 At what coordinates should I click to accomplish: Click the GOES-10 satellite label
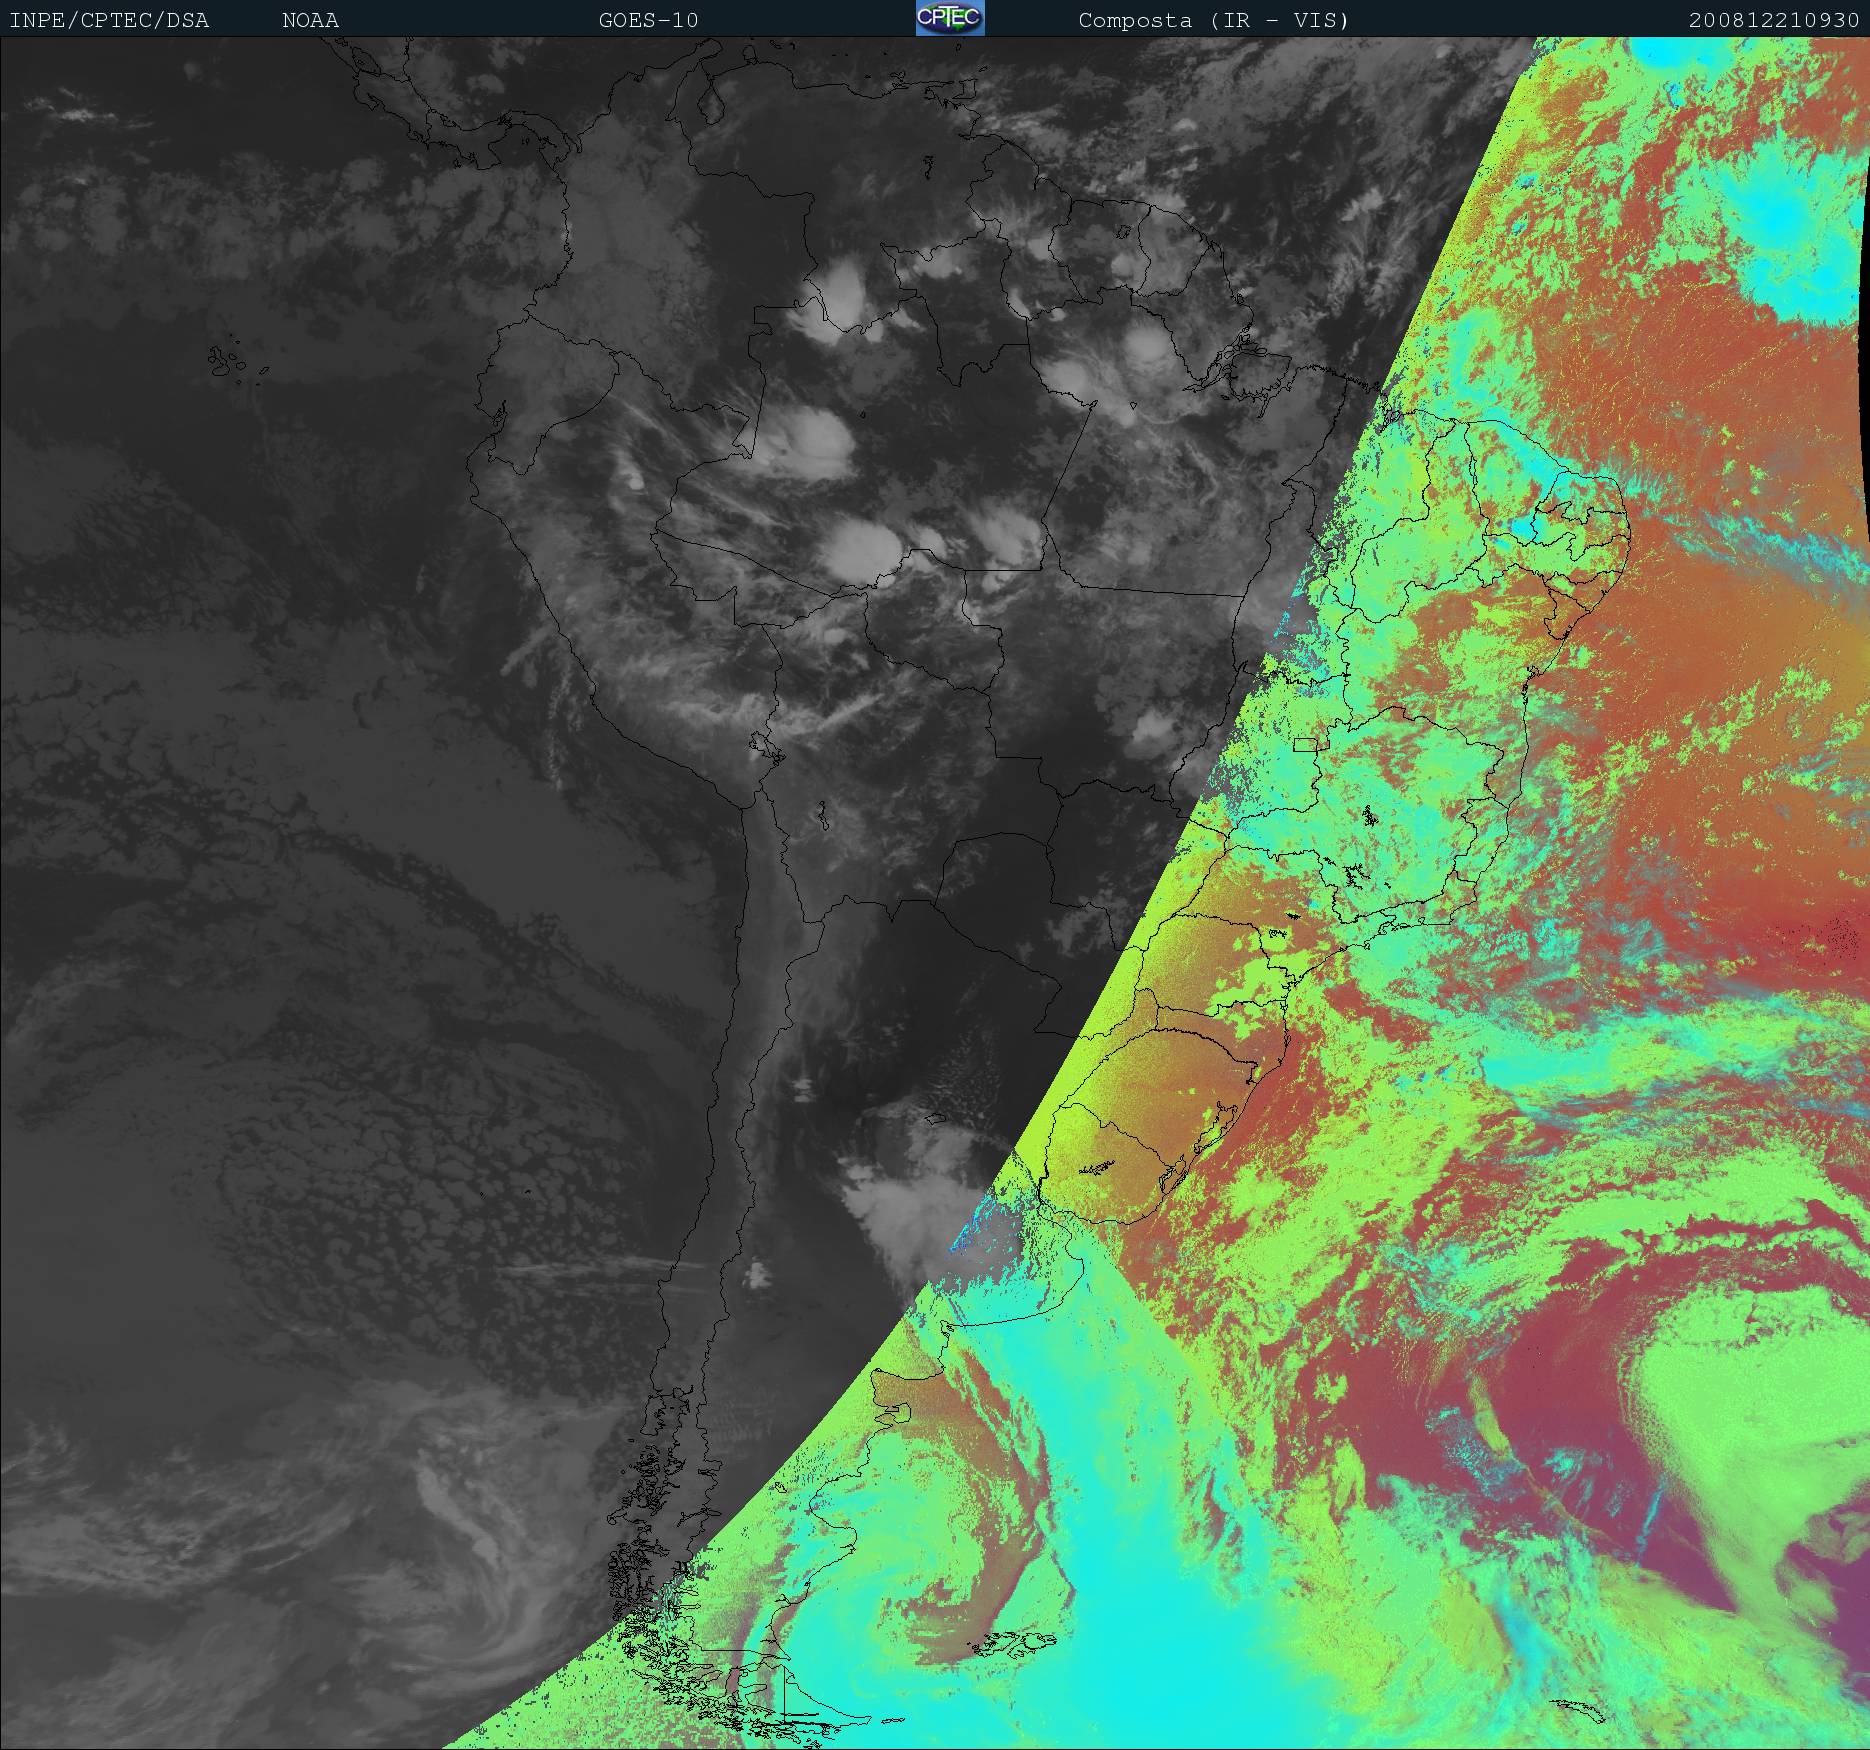[649, 20]
